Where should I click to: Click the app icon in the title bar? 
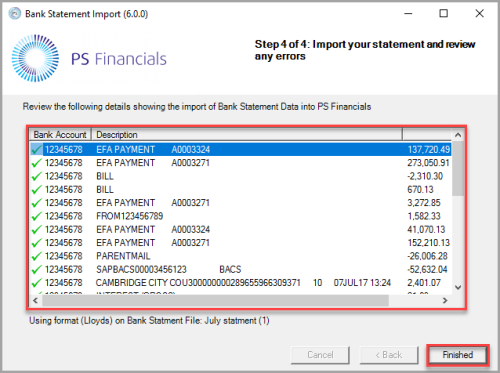pyautogui.click(x=15, y=14)
